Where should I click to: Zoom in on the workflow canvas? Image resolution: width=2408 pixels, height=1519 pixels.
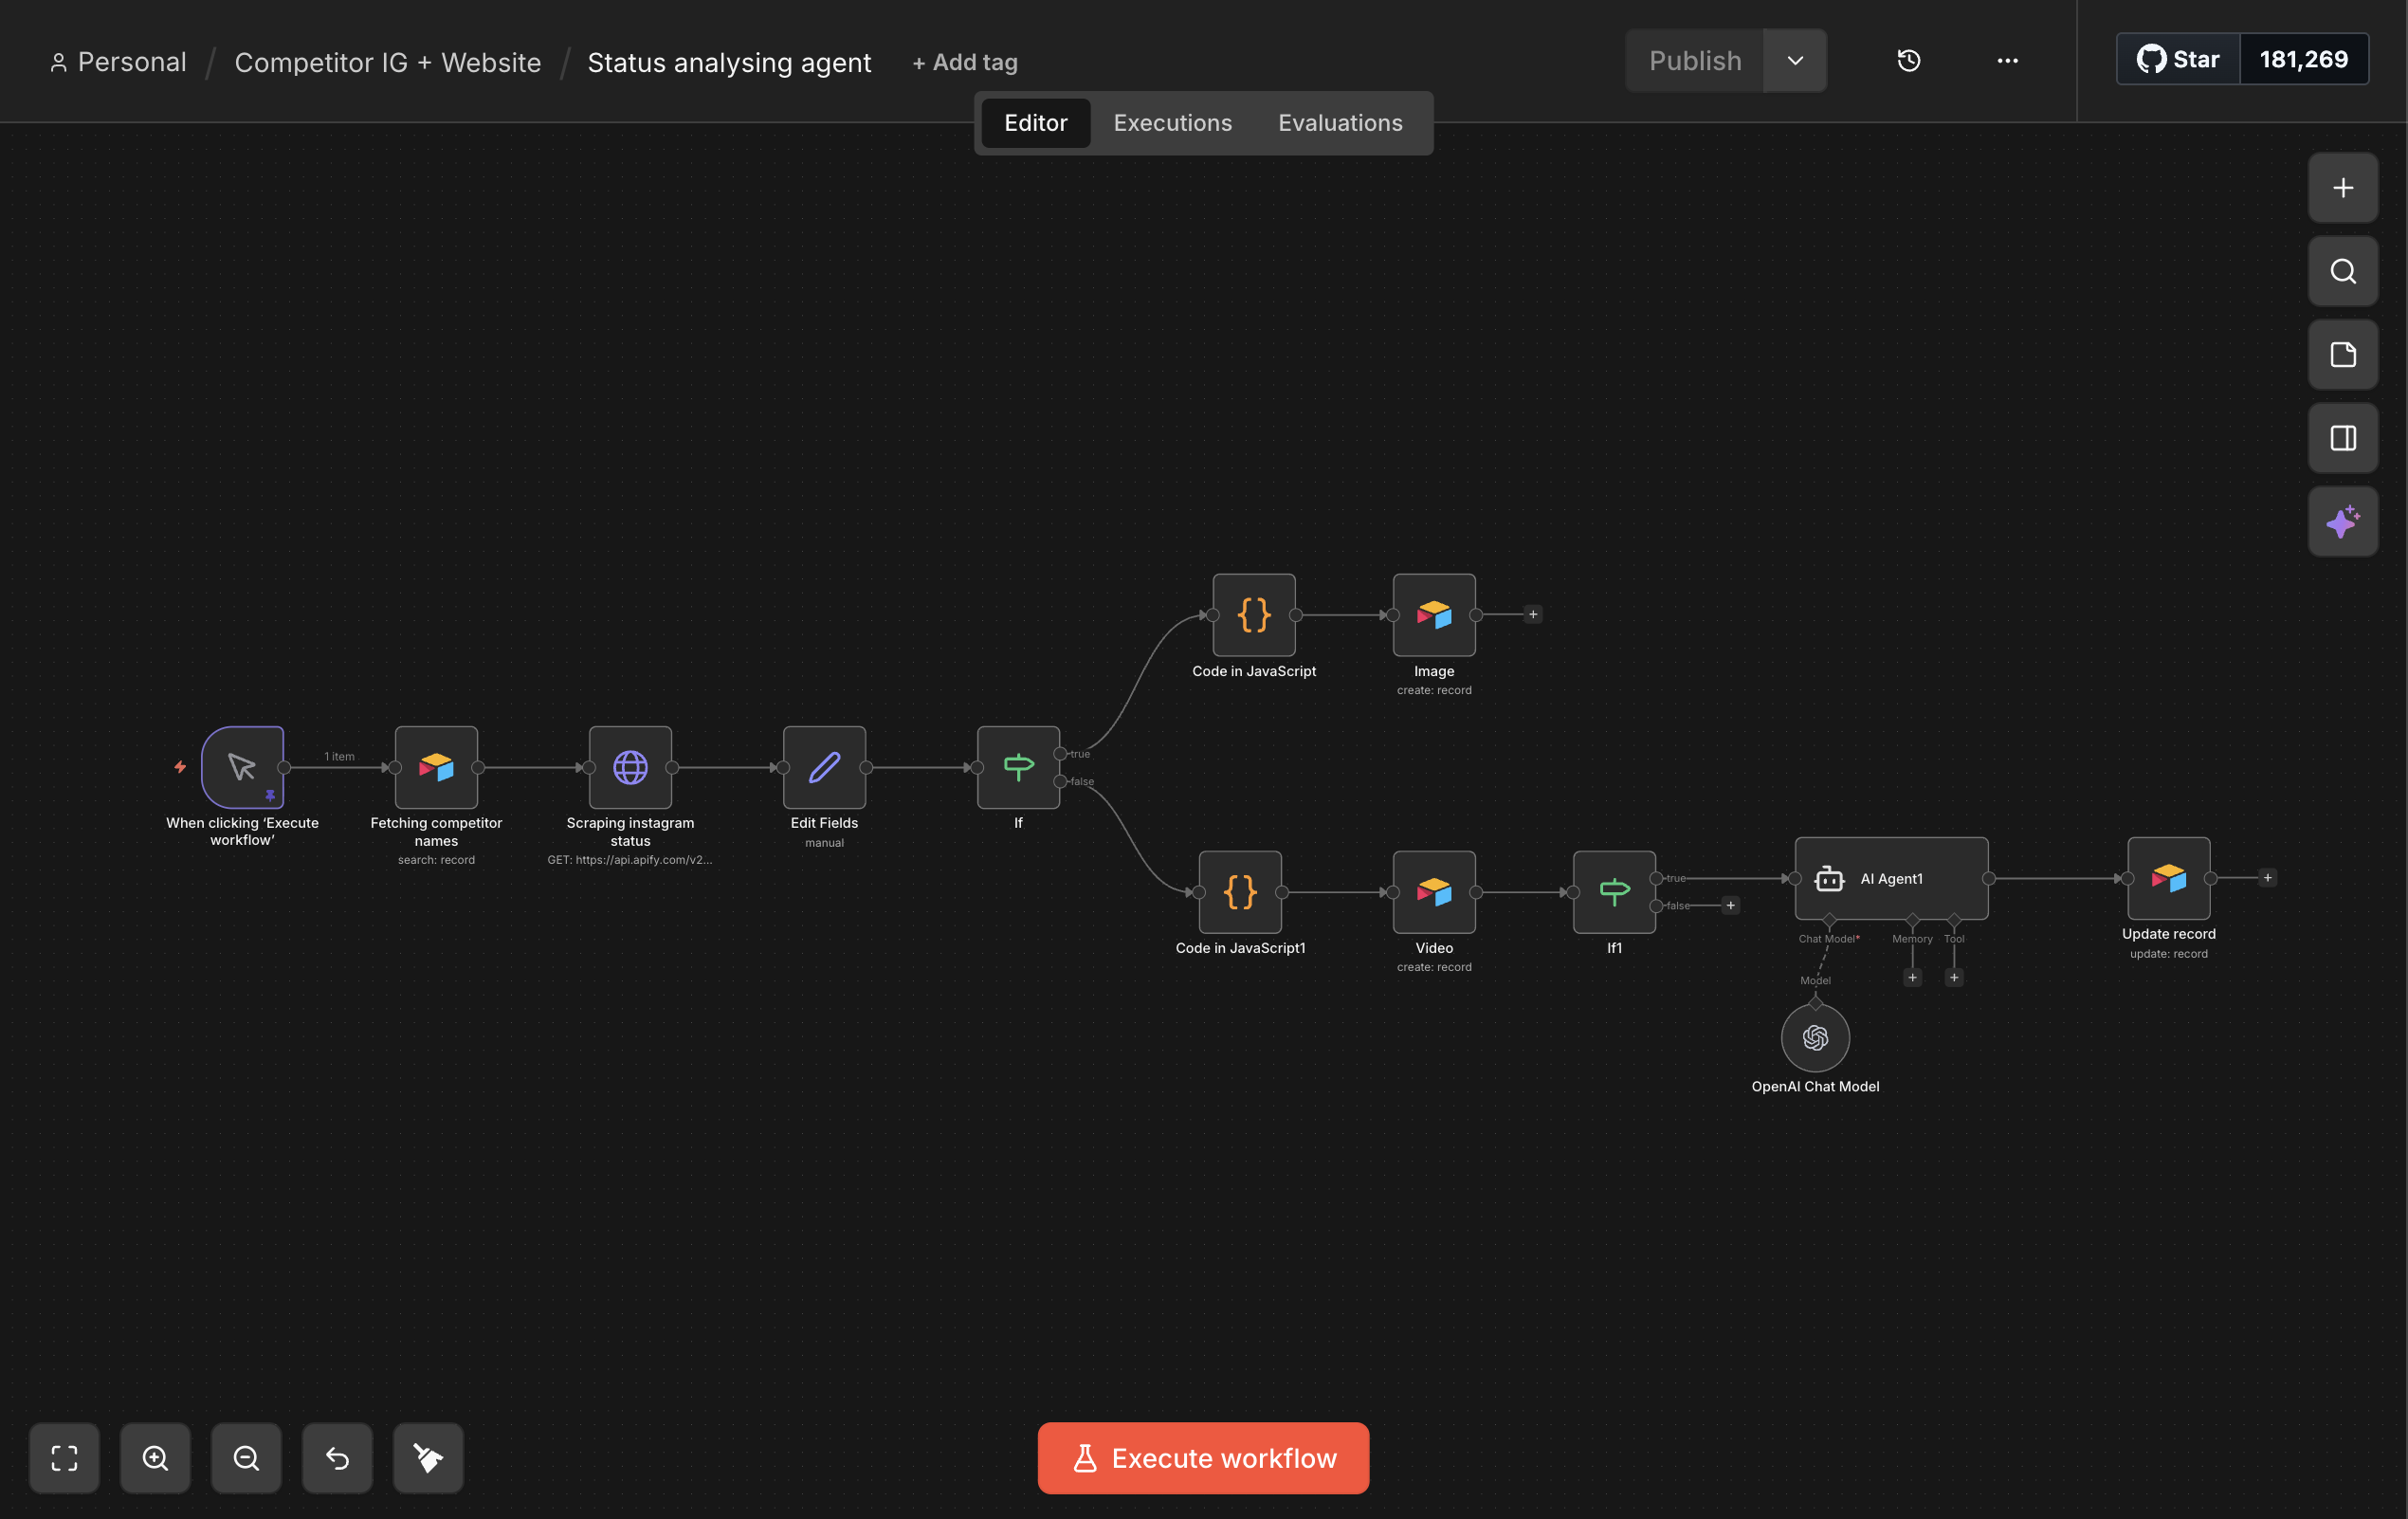coord(155,1457)
